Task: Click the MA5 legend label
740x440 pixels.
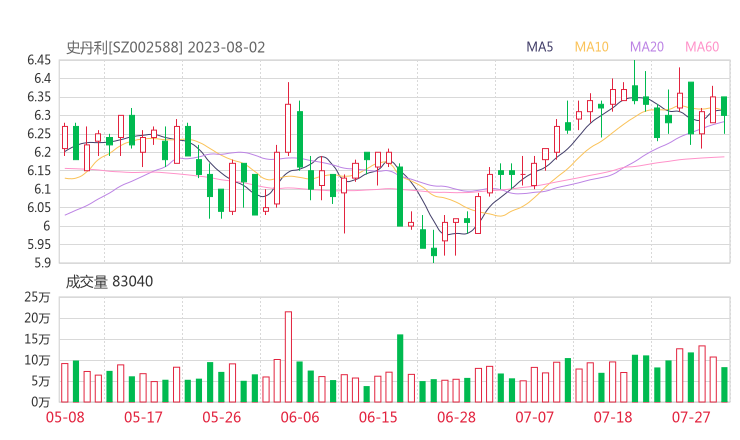Action: 539,47
